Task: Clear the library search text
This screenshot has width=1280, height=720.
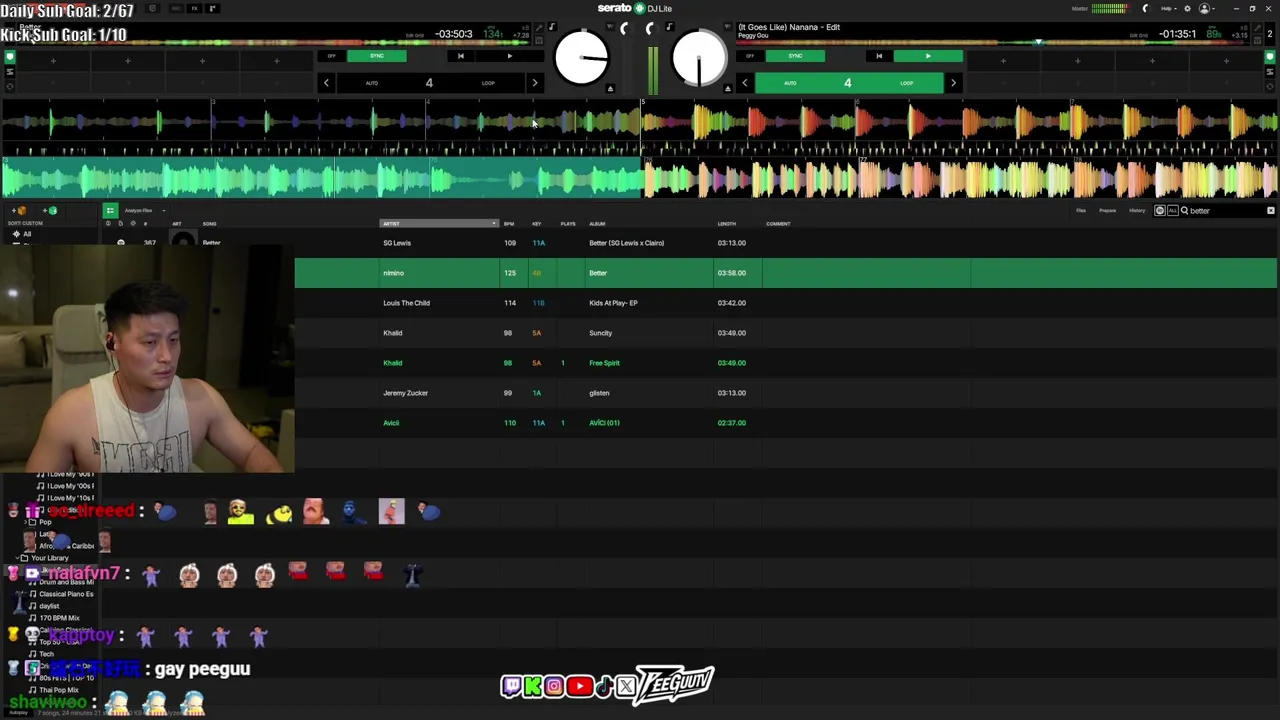Action: tap(1271, 210)
